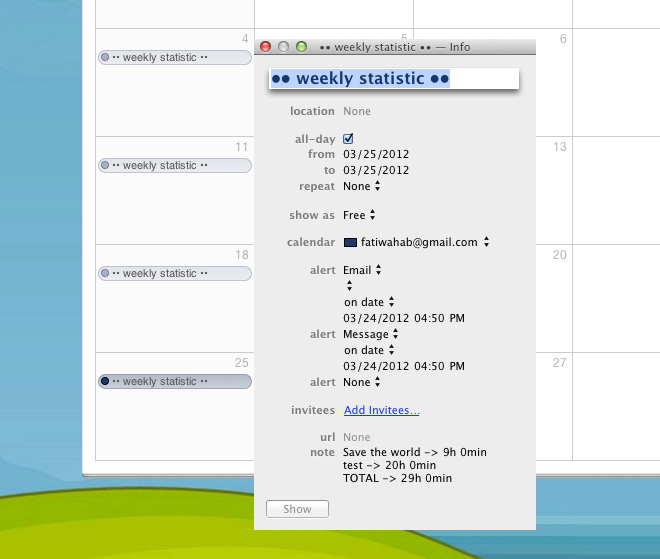Click day number 13 in calendar

(559, 147)
